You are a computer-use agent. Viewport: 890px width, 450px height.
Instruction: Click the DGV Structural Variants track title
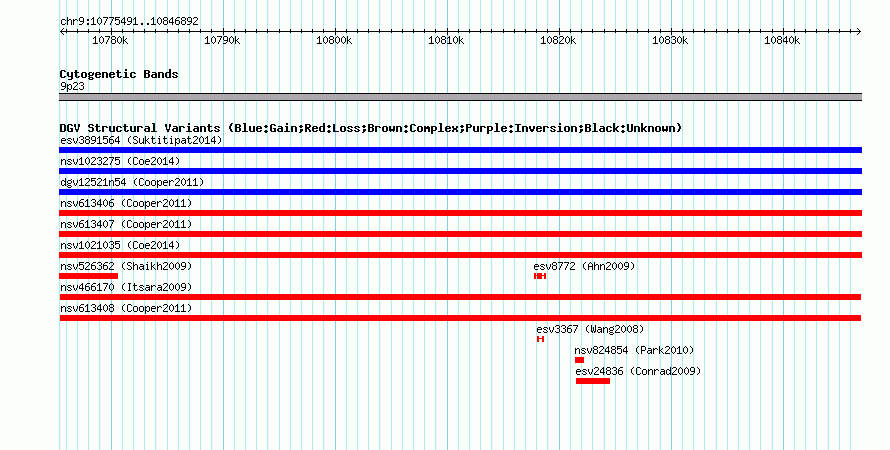click(x=371, y=128)
